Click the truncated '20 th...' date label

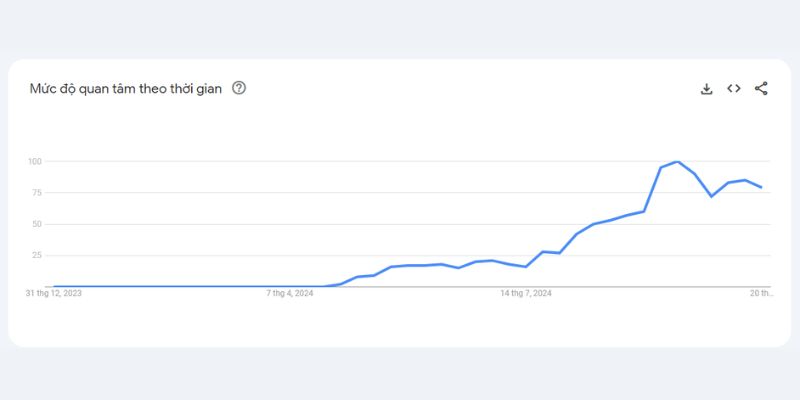[761, 293]
